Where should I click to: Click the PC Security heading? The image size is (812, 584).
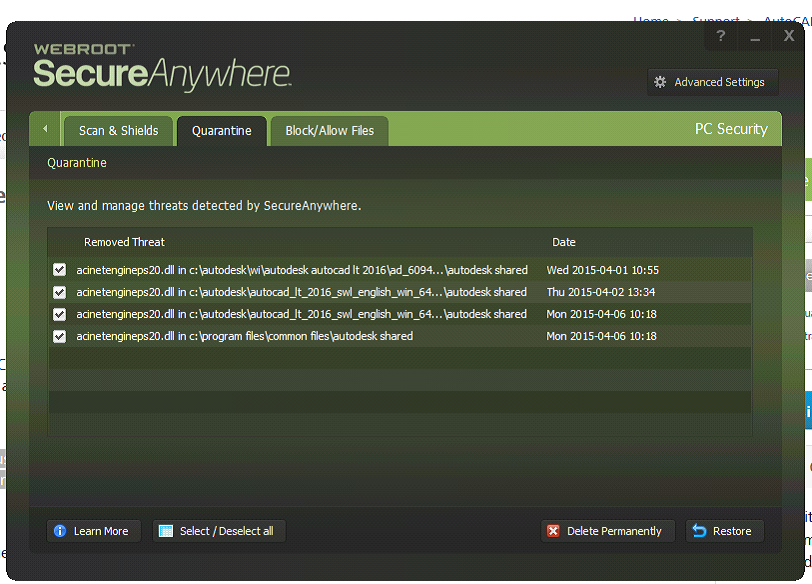click(731, 129)
